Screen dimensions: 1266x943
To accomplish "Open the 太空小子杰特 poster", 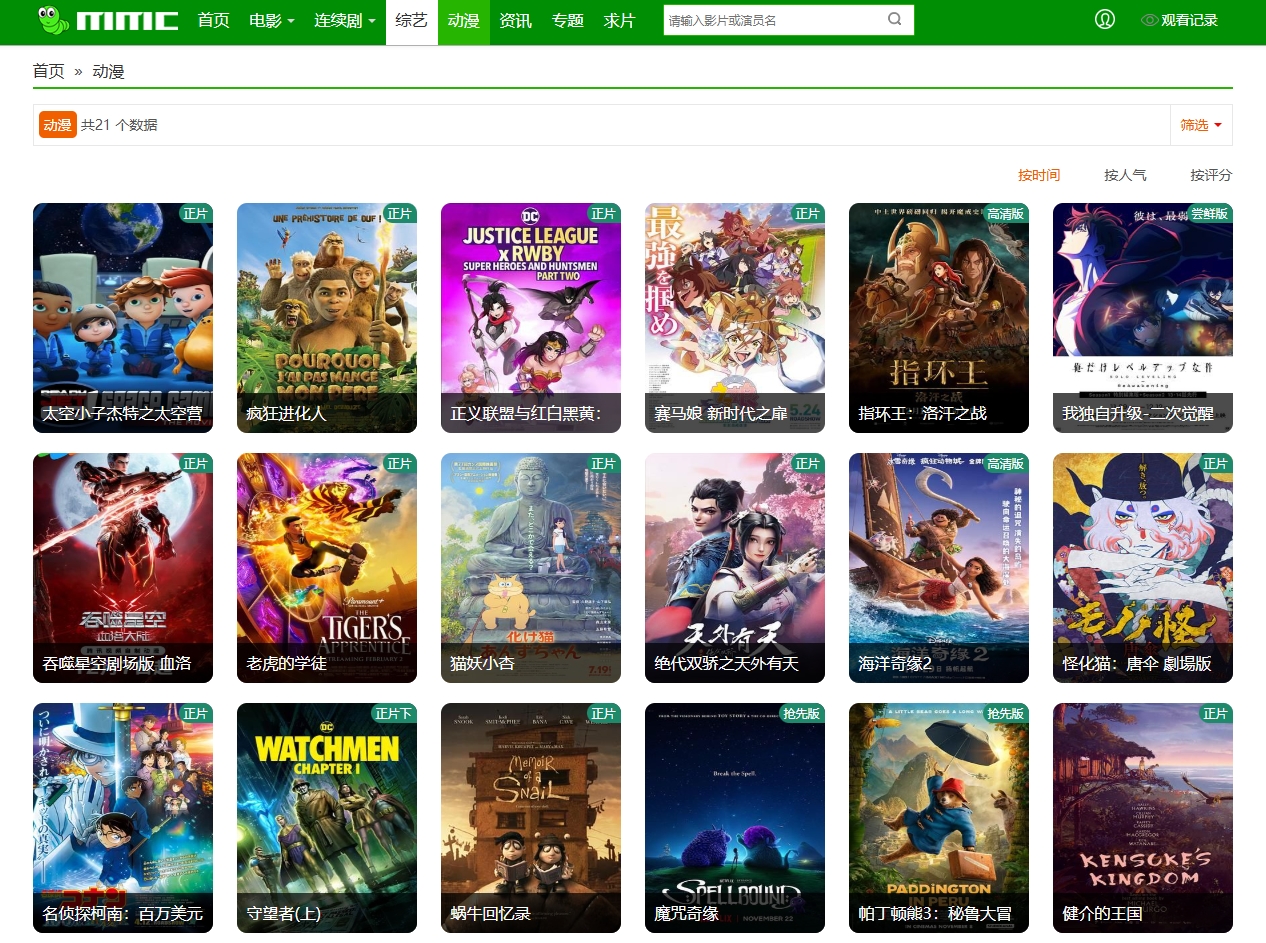I will [123, 318].
